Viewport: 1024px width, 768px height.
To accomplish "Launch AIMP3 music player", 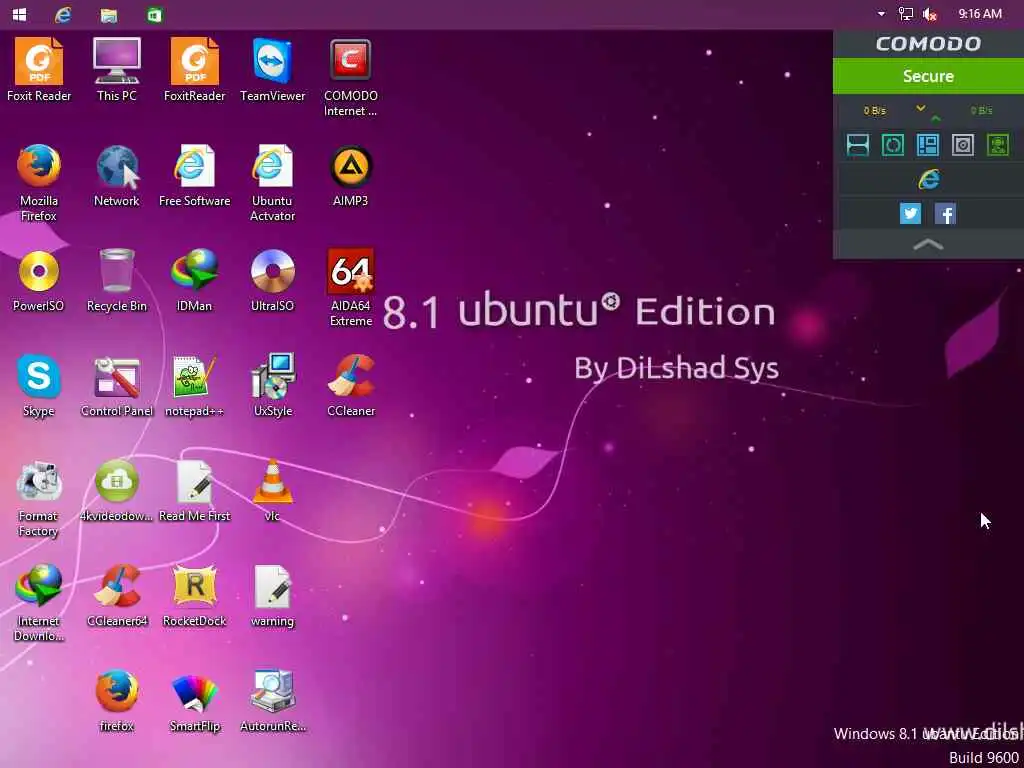I will [x=351, y=175].
